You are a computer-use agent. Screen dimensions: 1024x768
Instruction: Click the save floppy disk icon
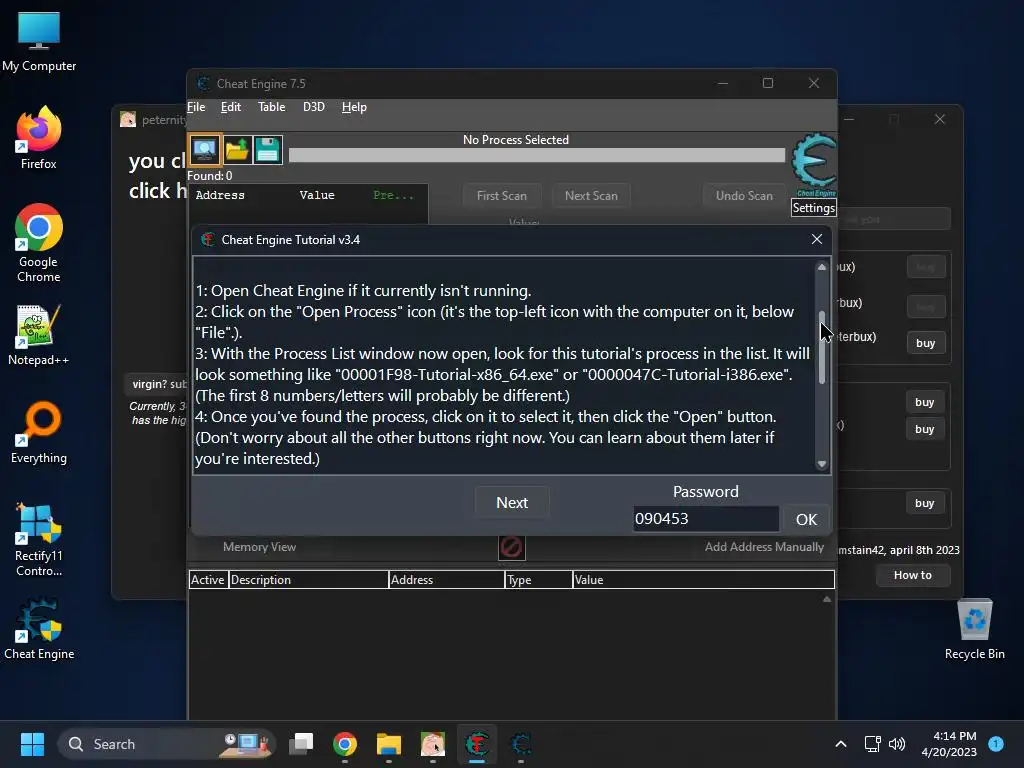pyautogui.click(x=267, y=150)
